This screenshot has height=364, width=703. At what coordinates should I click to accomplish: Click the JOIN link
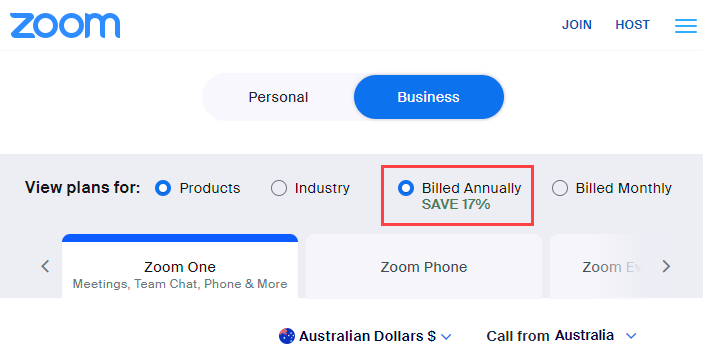pos(577,25)
